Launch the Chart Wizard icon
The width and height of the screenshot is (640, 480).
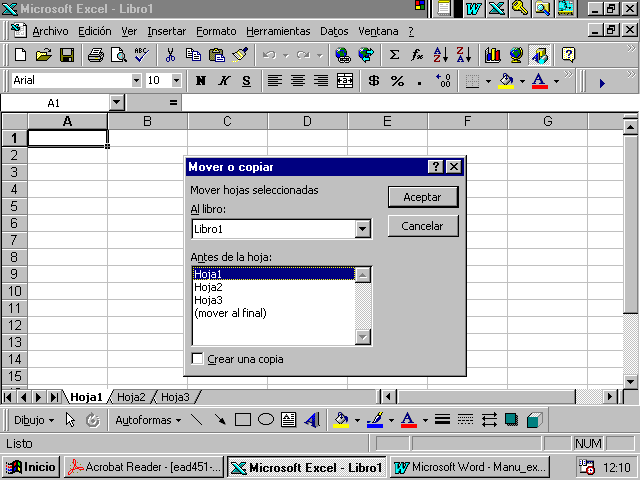pos(493,55)
